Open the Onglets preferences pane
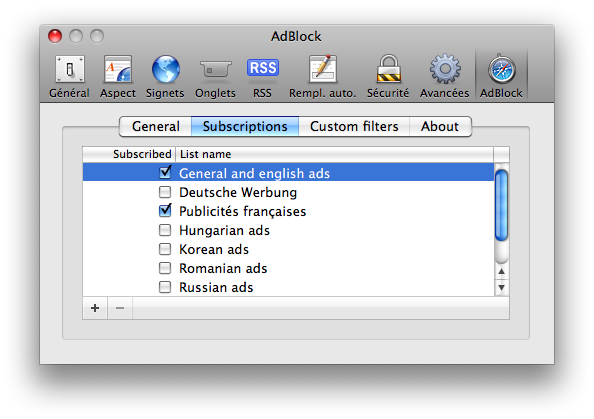Viewport: 594px width, 419px height. [x=215, y=77]
